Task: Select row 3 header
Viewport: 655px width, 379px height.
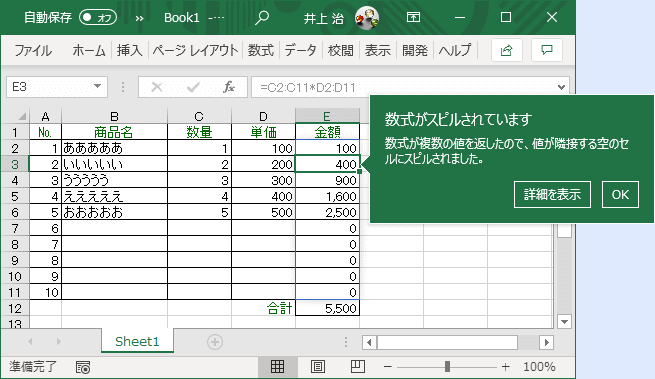Action: coord(15,164)
